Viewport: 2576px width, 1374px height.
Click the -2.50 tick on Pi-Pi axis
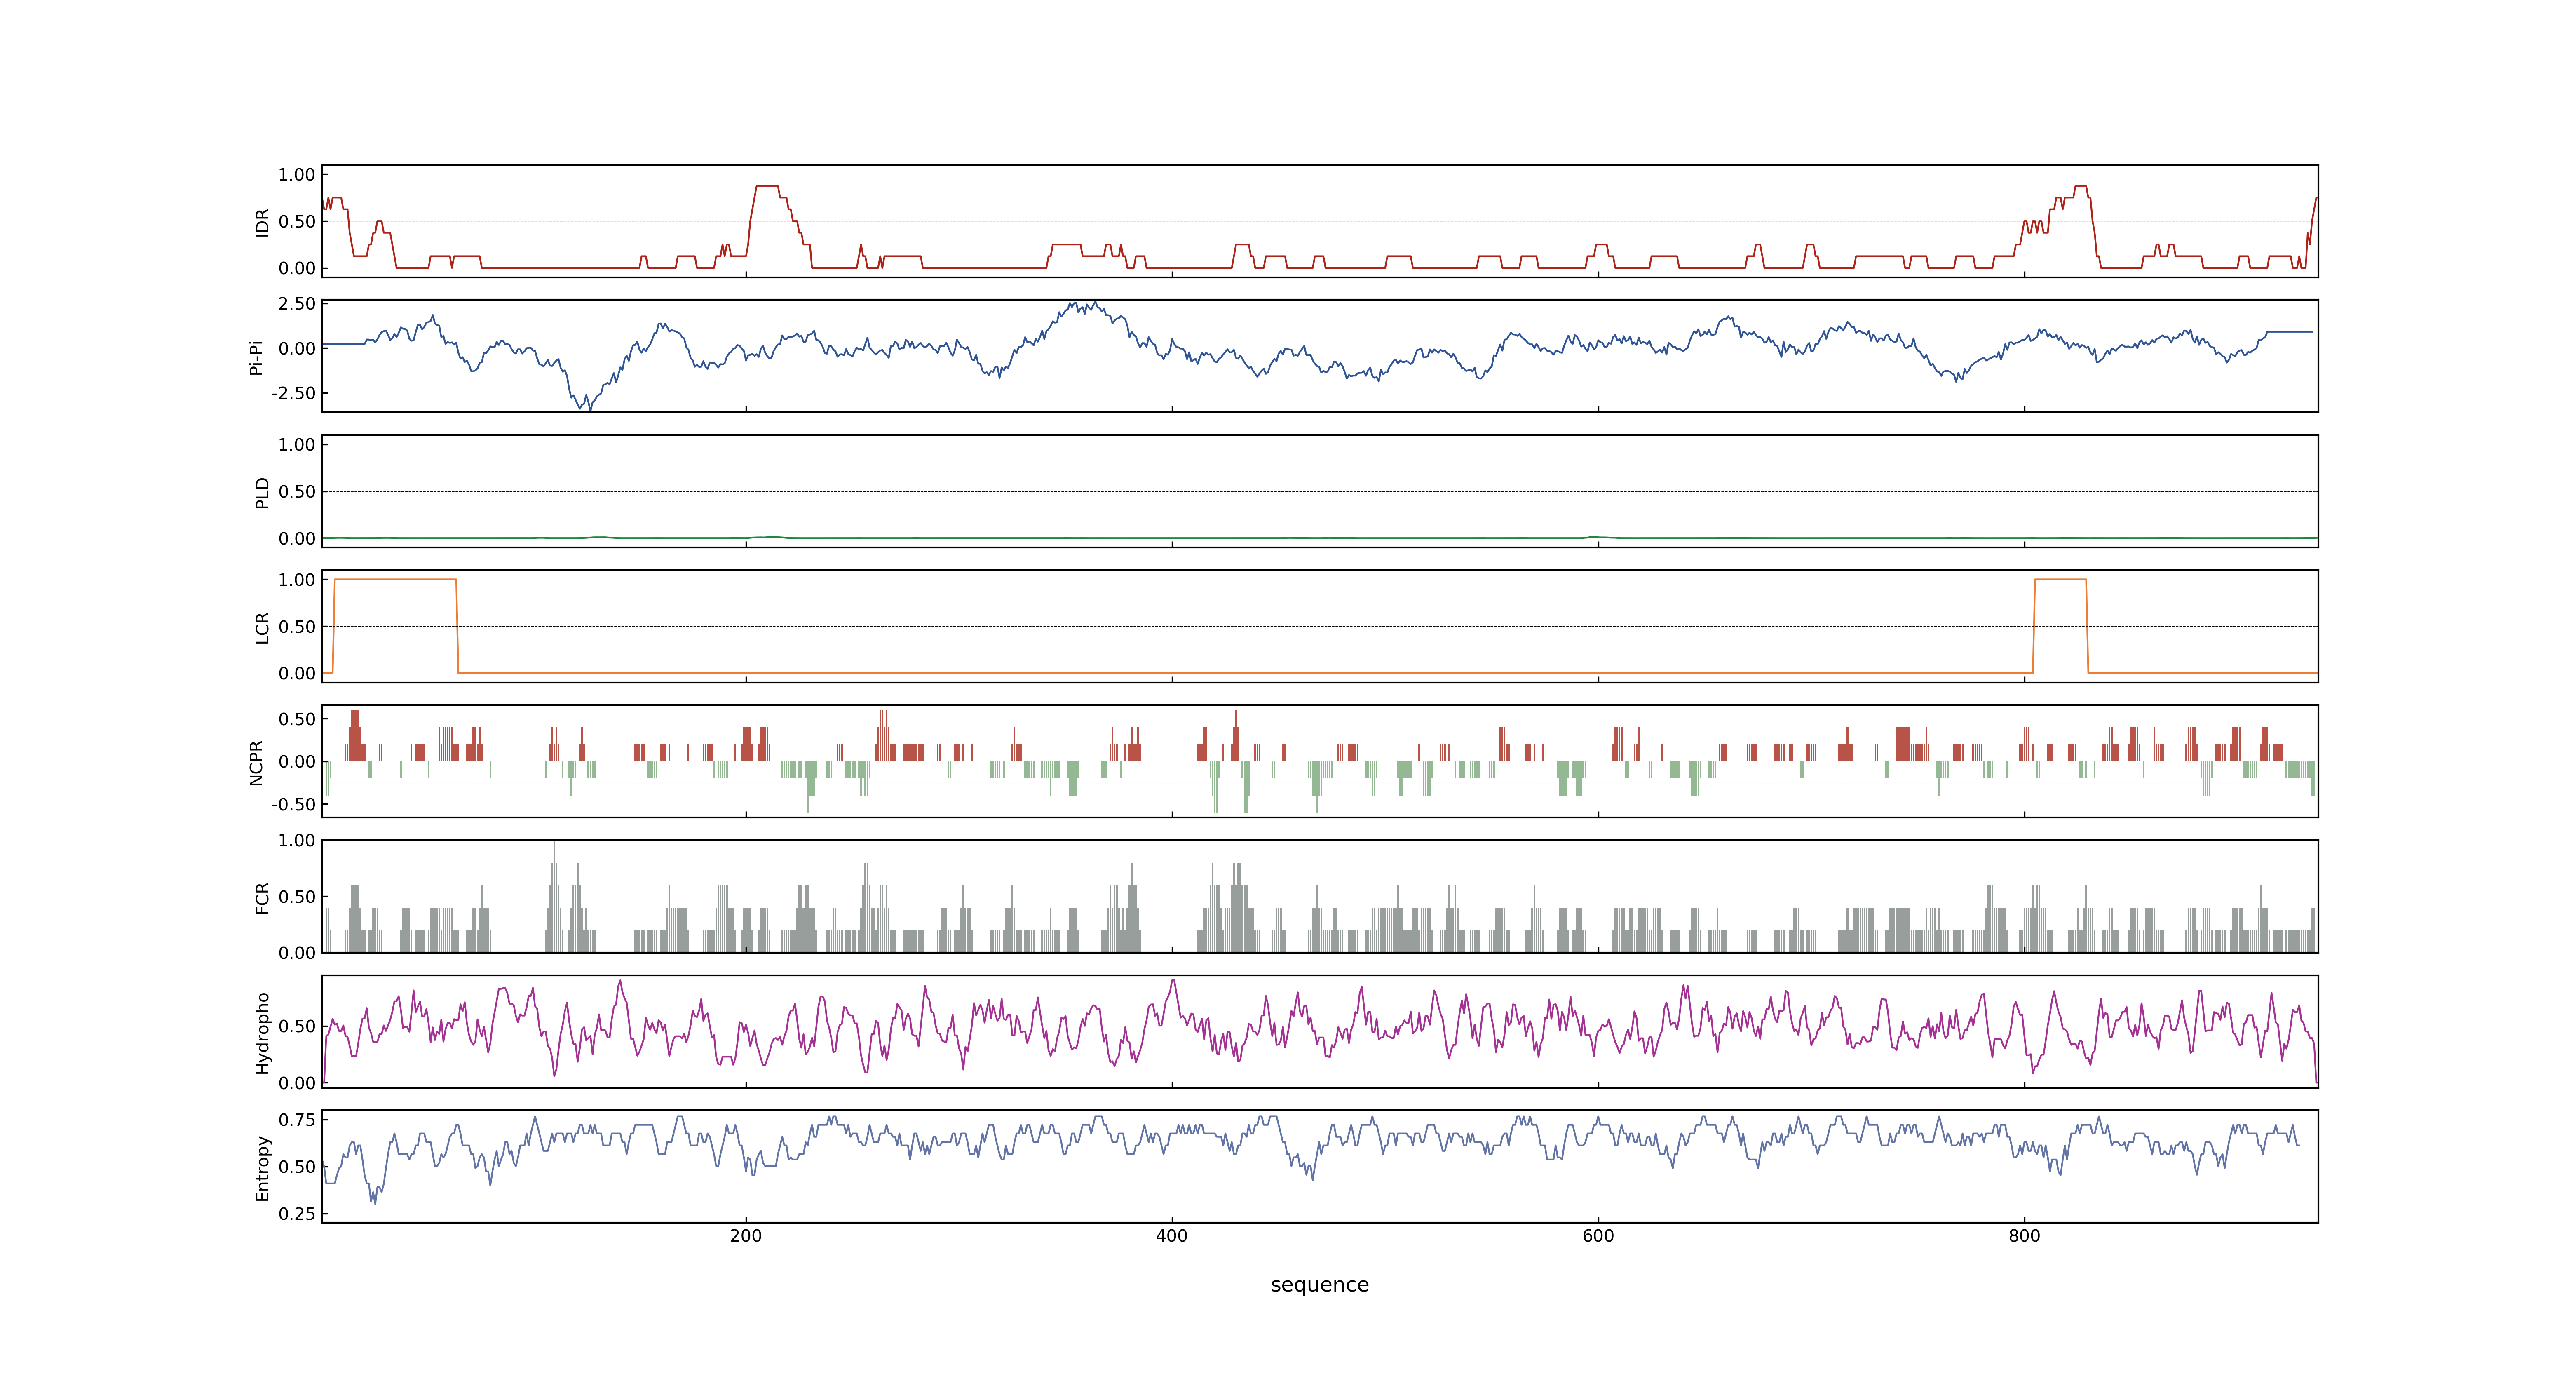tap(293, 393)
